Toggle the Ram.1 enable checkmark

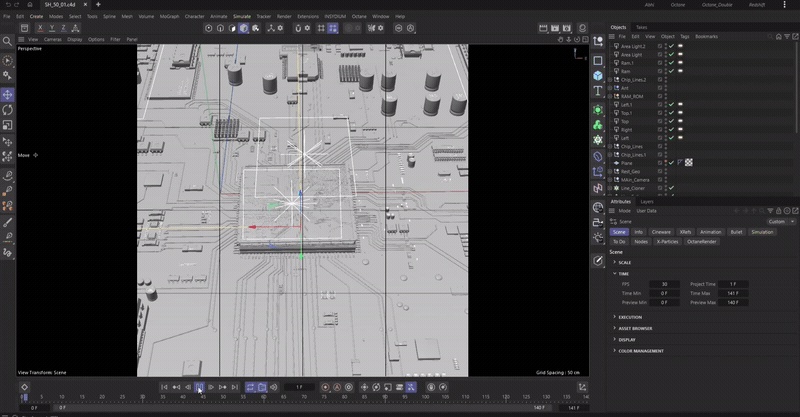671,63
